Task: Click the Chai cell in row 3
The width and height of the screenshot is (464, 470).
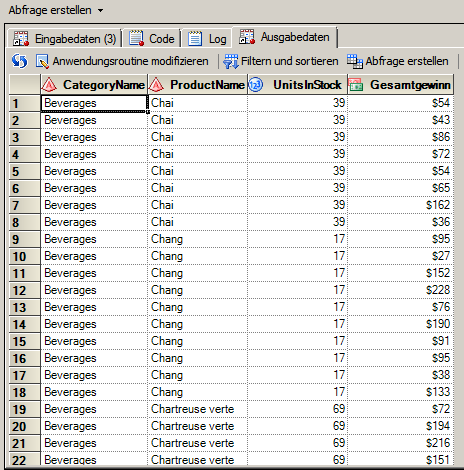Action: [198, 137]
